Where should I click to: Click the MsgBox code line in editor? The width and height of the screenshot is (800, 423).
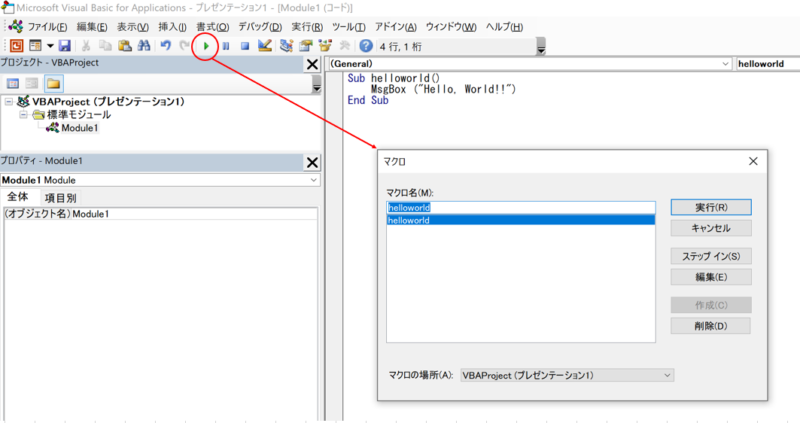pos(443,89)
